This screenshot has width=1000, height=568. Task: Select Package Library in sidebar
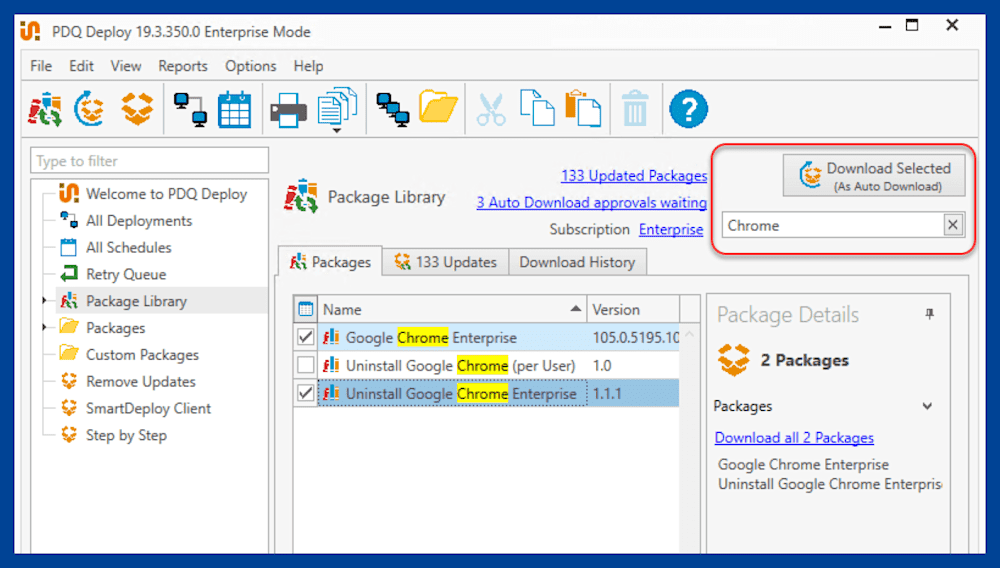(136, 301)
